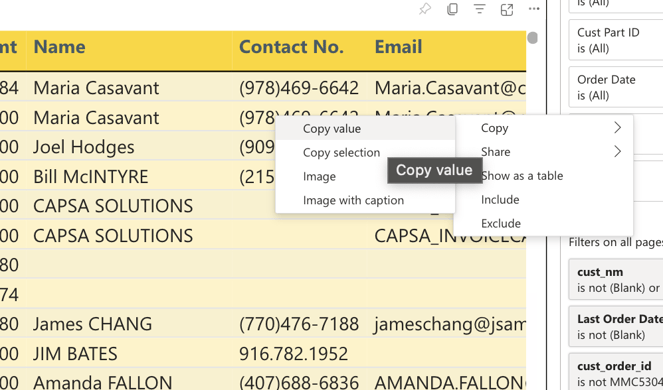Open the Cust Part ID filter card
This screenshot has height=390, width=663.
click(616, 40)
